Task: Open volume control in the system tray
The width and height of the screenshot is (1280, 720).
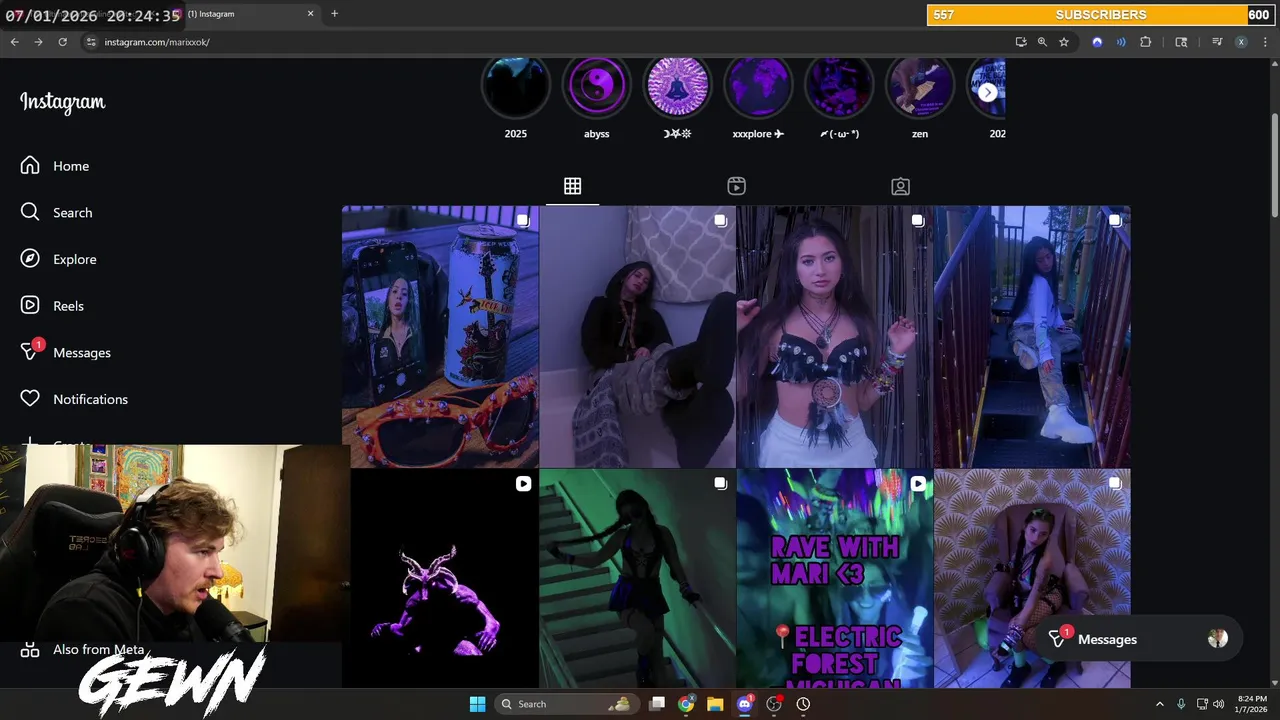Action: tap(1217, 704)
